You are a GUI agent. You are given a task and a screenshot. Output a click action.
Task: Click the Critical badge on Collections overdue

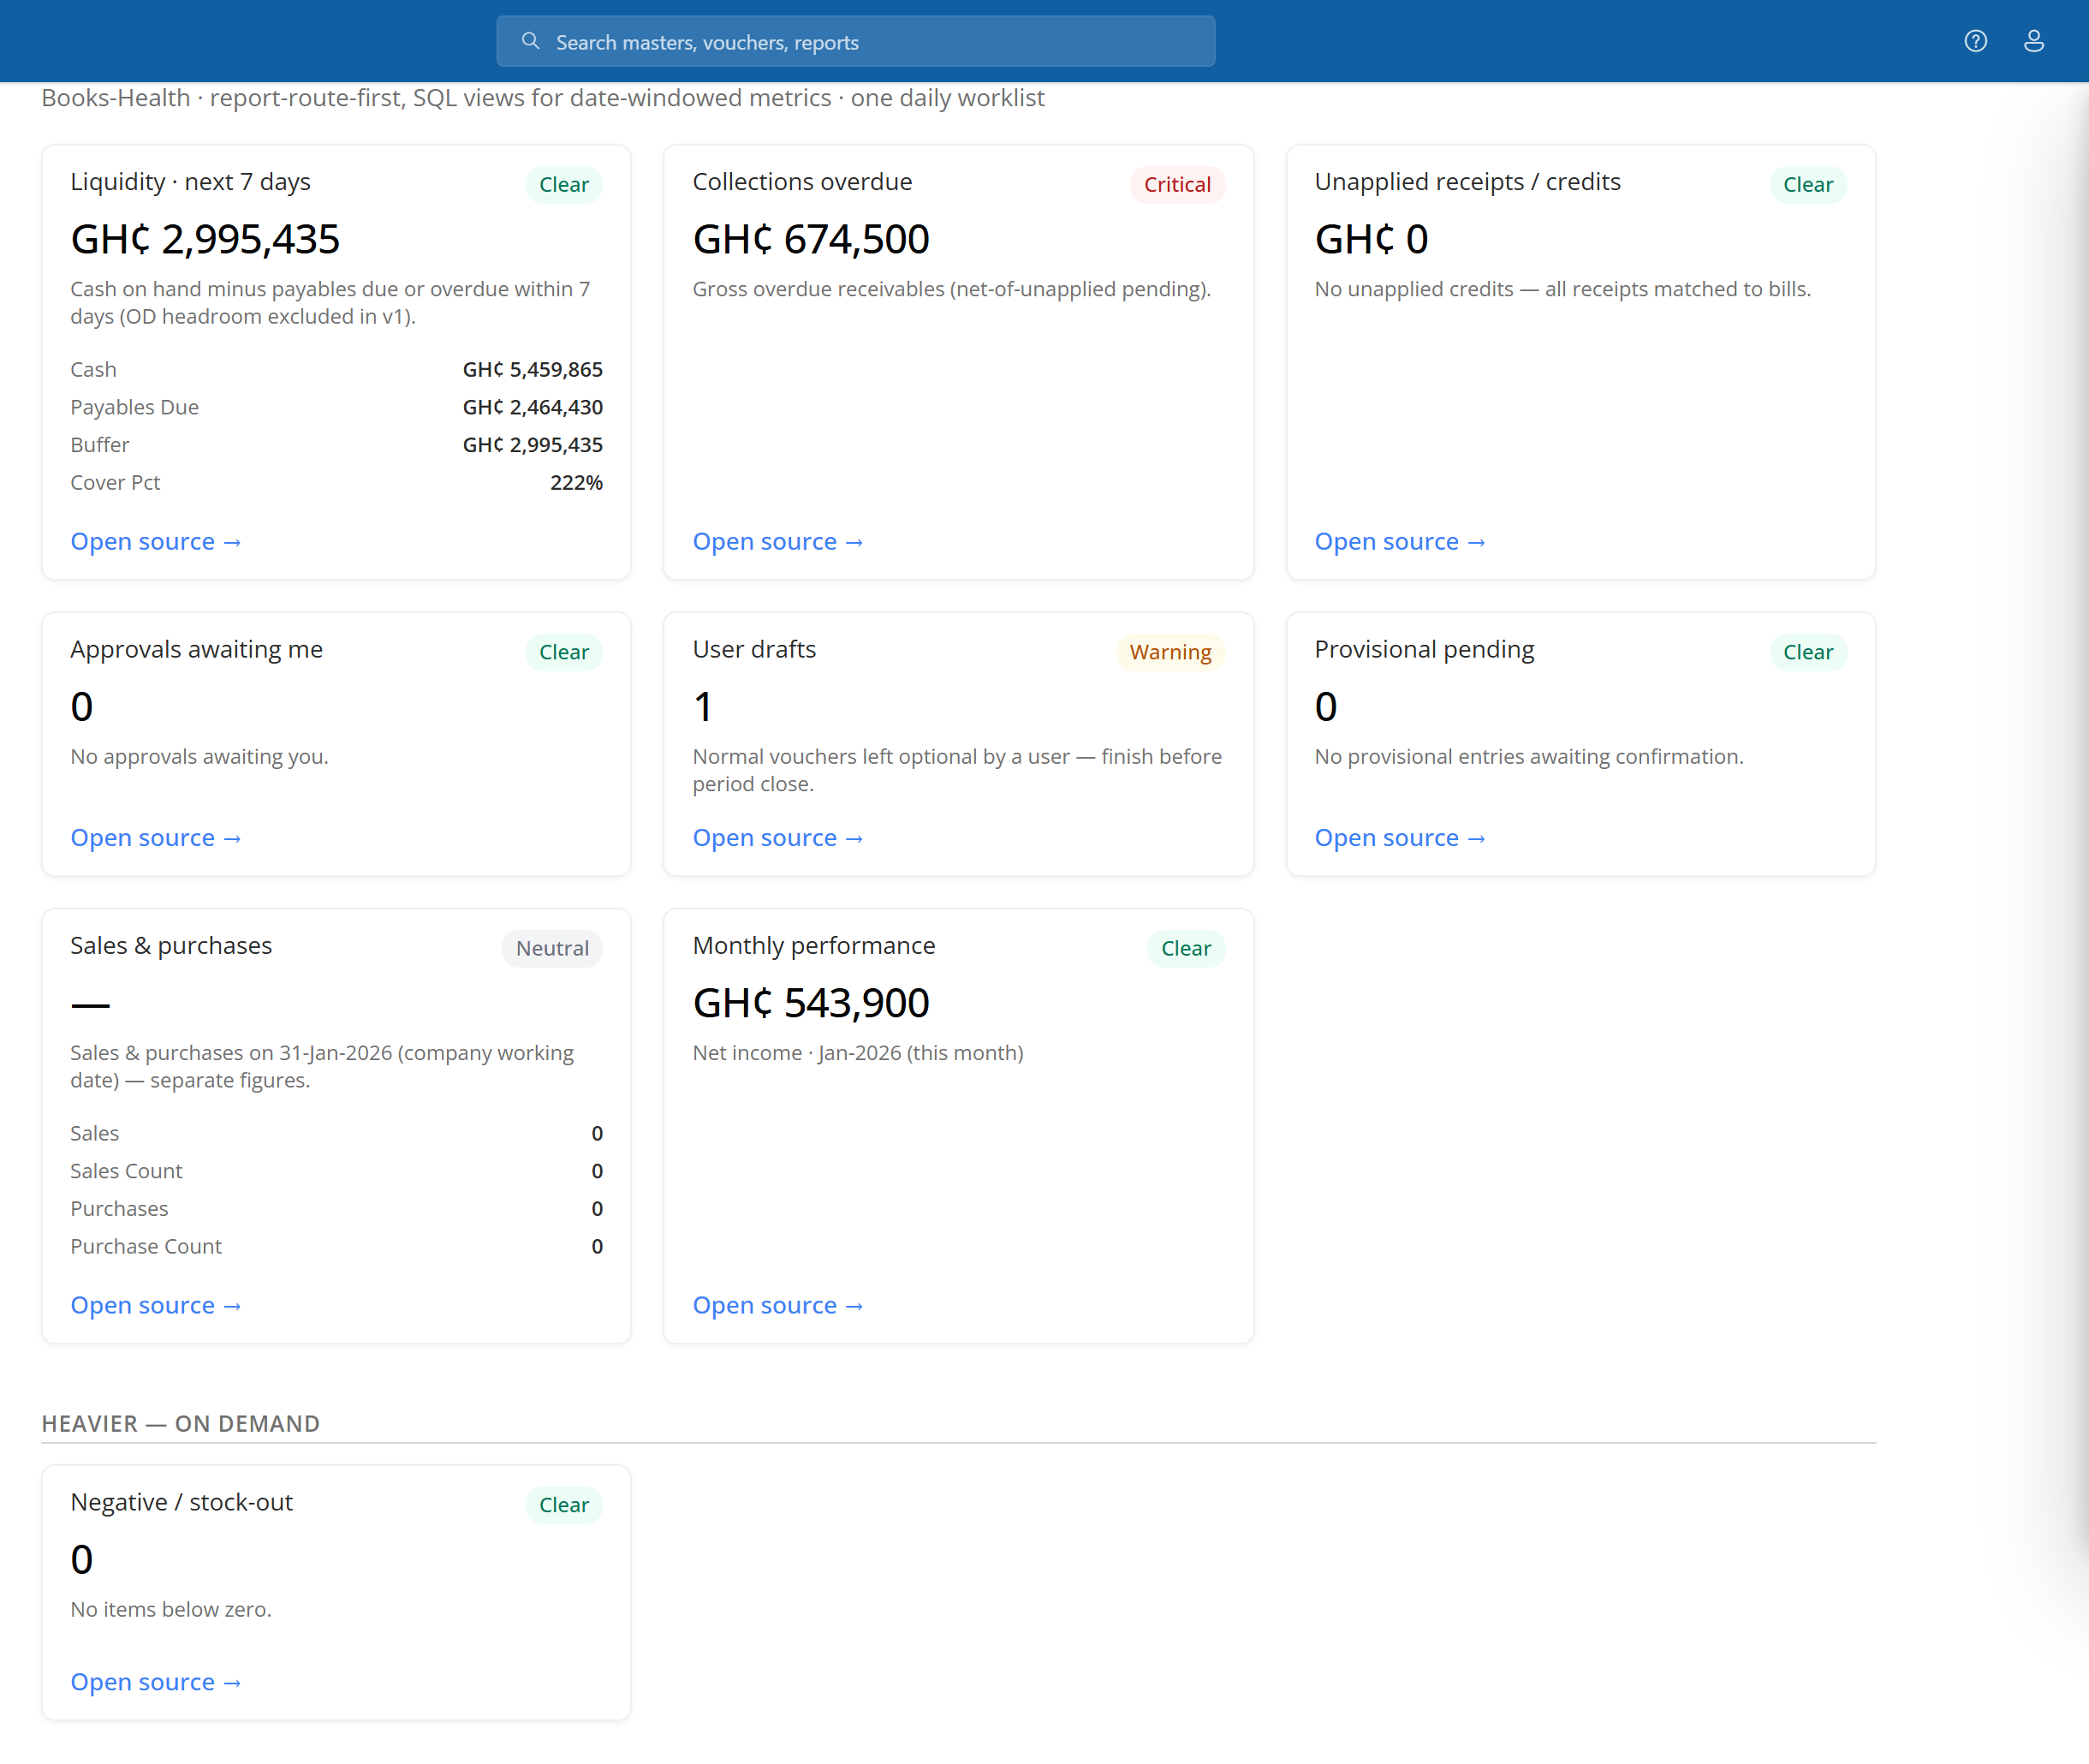[1177, 184]
